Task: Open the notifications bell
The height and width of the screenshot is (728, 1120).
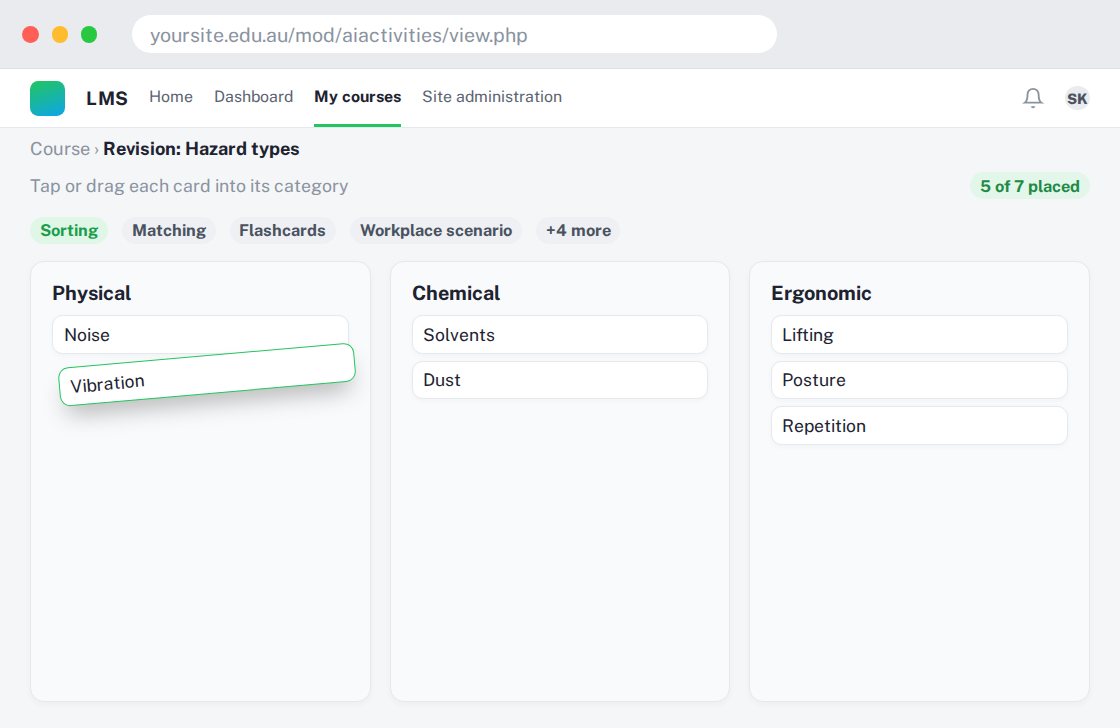Action: (x=1033, y=98)
